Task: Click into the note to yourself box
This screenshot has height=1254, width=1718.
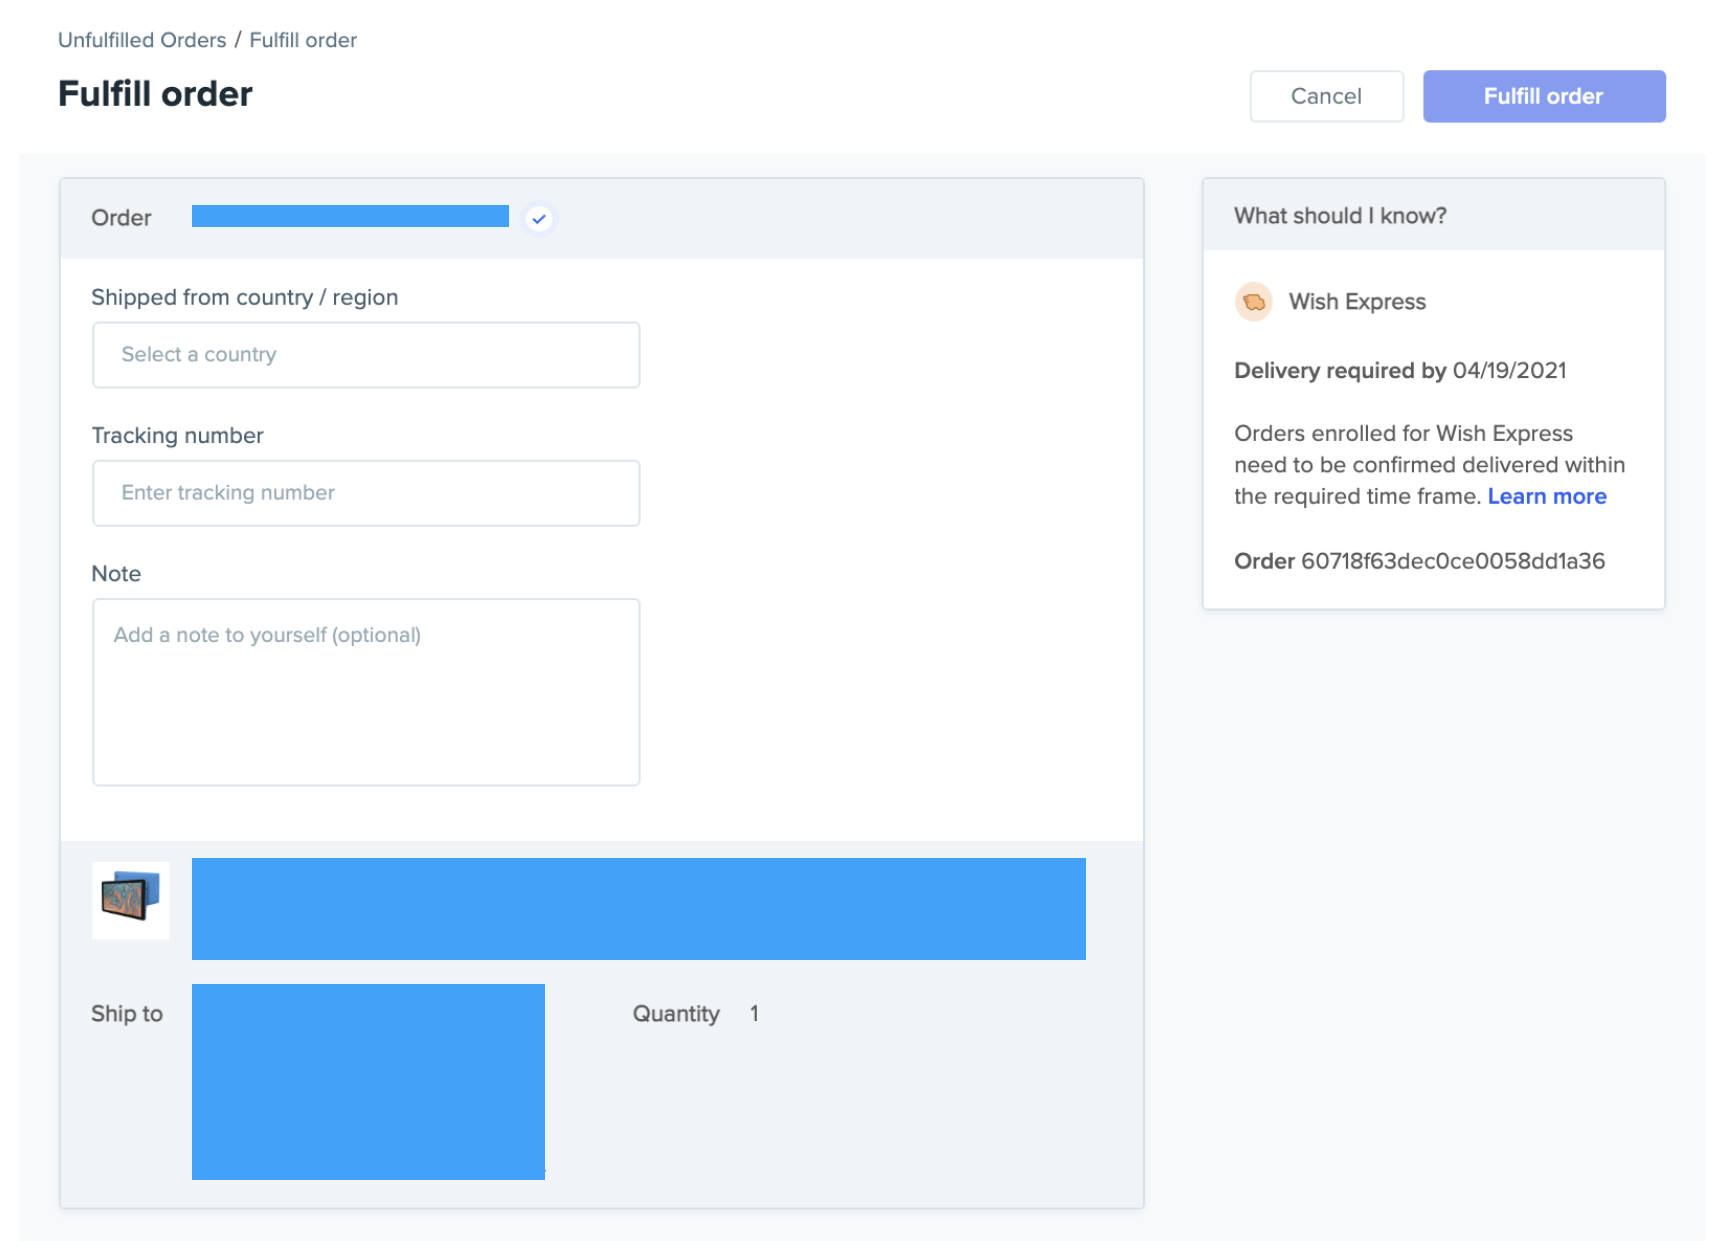Action: tap(366, 692)
